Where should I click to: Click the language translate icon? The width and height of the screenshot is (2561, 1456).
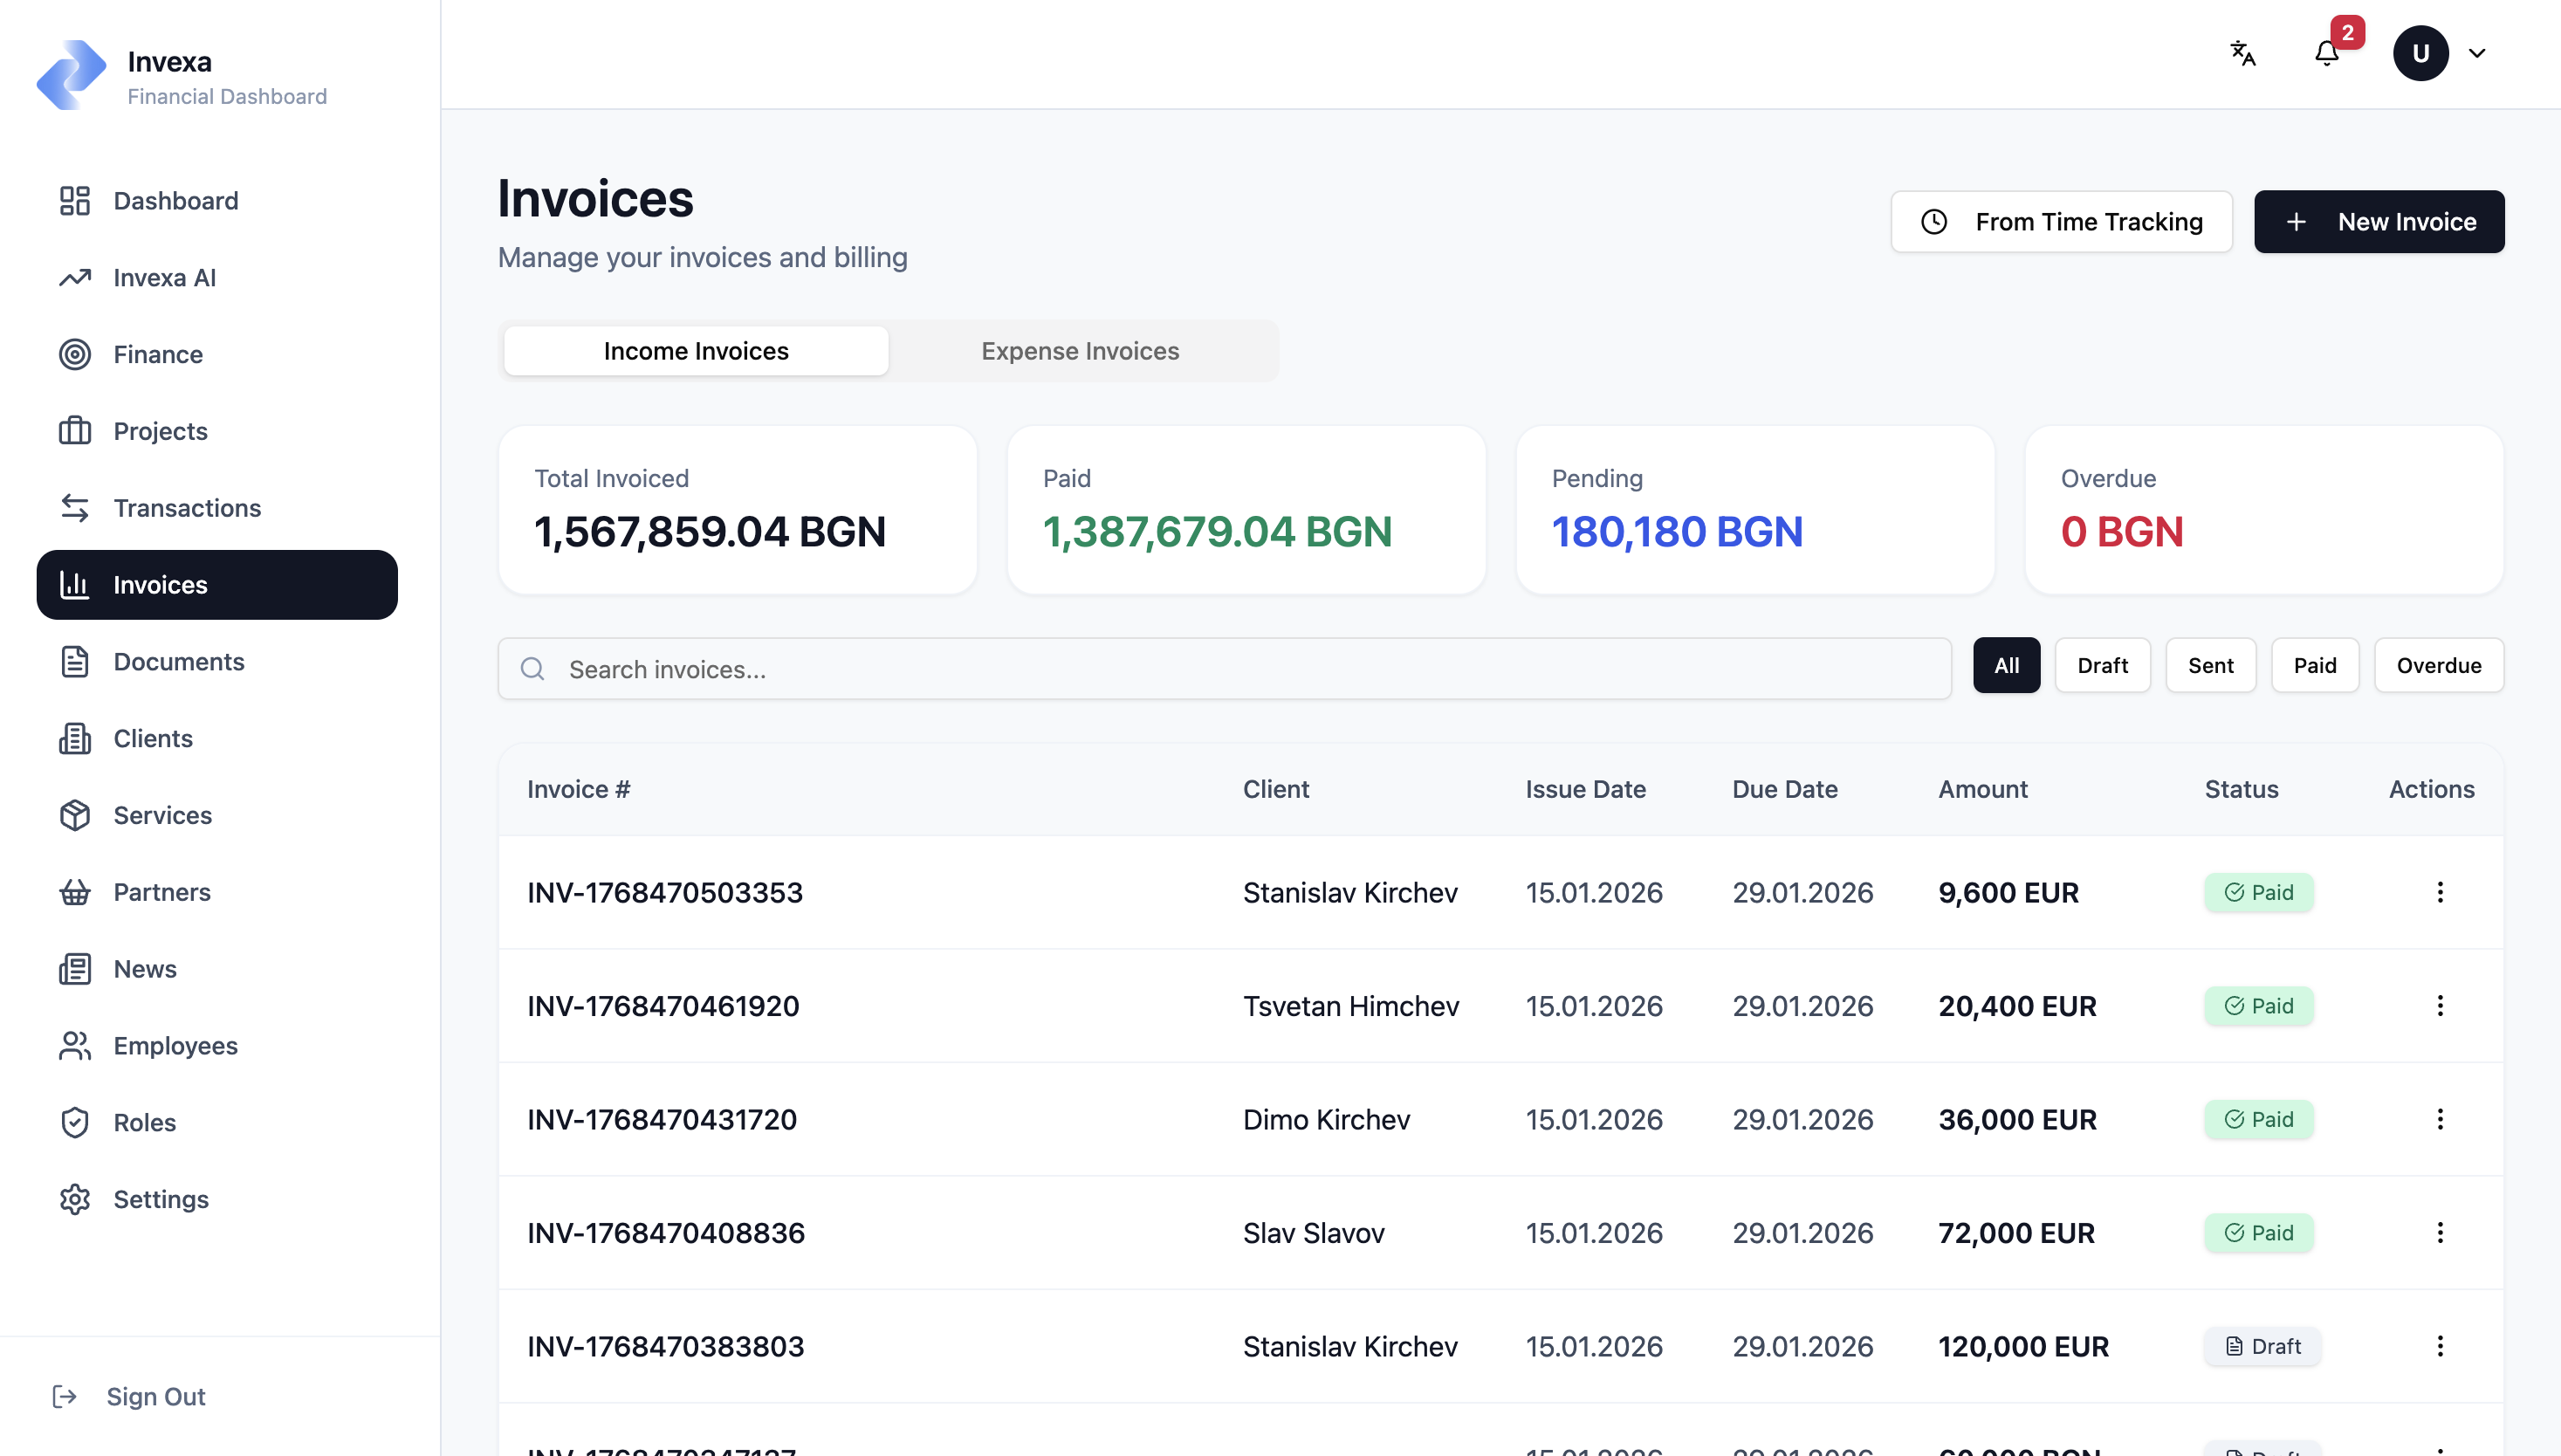2243,53
